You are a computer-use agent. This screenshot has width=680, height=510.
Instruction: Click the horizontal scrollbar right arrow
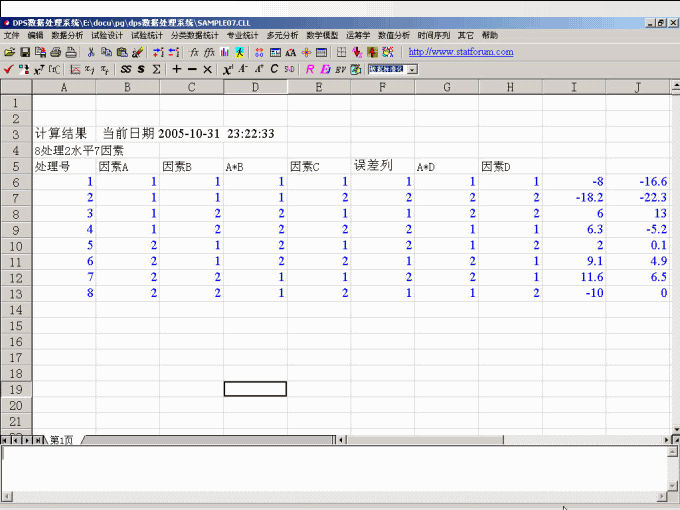tap(664, 440)
